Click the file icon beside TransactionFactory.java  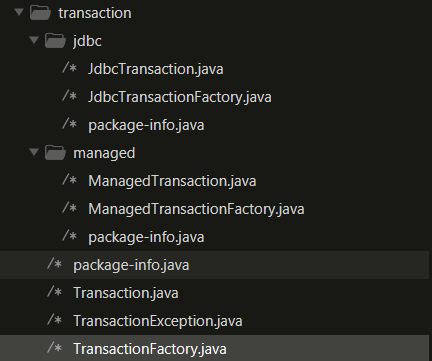[54, 349]
